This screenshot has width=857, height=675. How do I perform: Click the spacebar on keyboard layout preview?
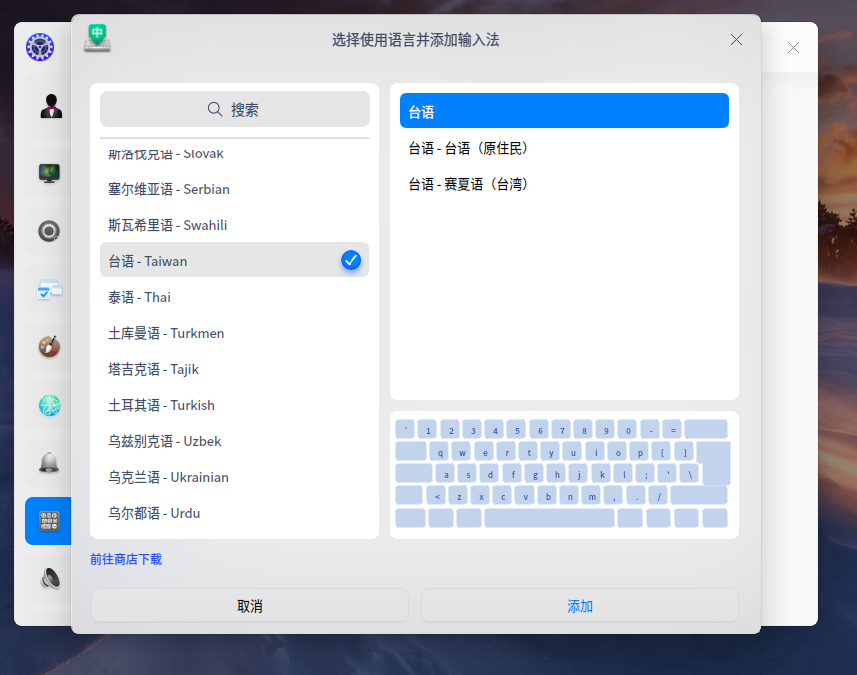click(549, 518)
